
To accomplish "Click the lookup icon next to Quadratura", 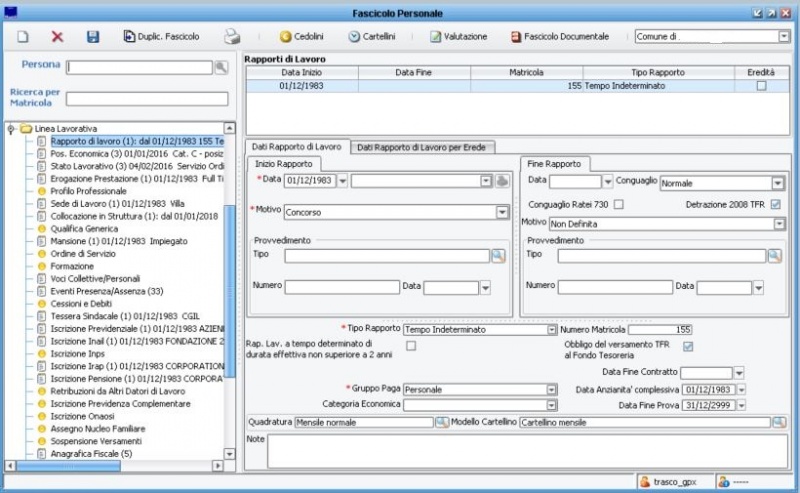I will pos(441,422).
